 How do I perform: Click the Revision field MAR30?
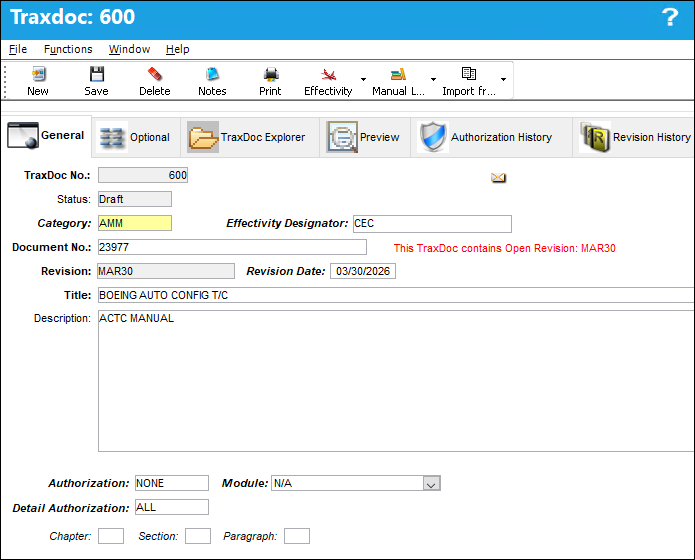[166, 271]
